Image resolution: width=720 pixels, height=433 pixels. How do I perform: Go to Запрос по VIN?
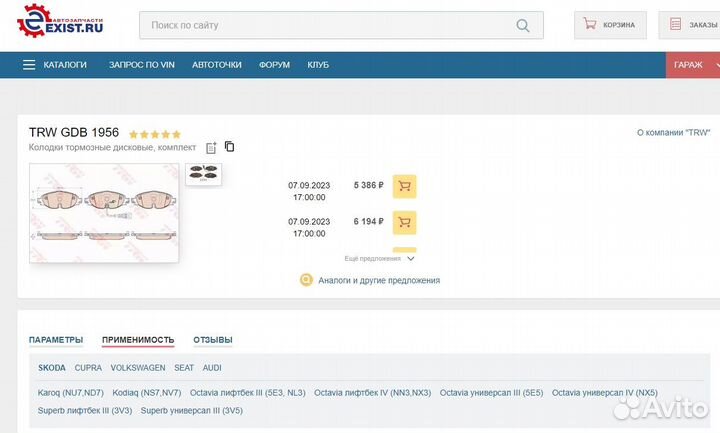click(x=141, y=65)
